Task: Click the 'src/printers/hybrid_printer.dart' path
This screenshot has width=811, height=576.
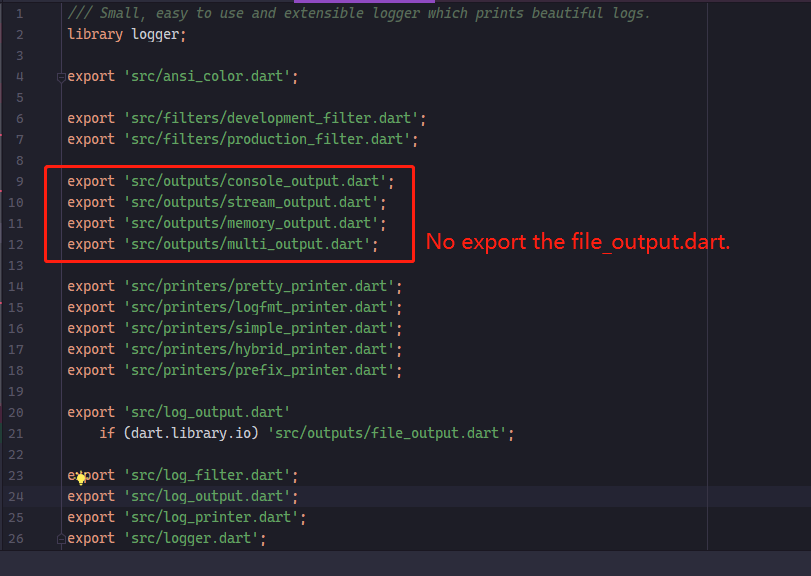Action: [x=259, y=350]
